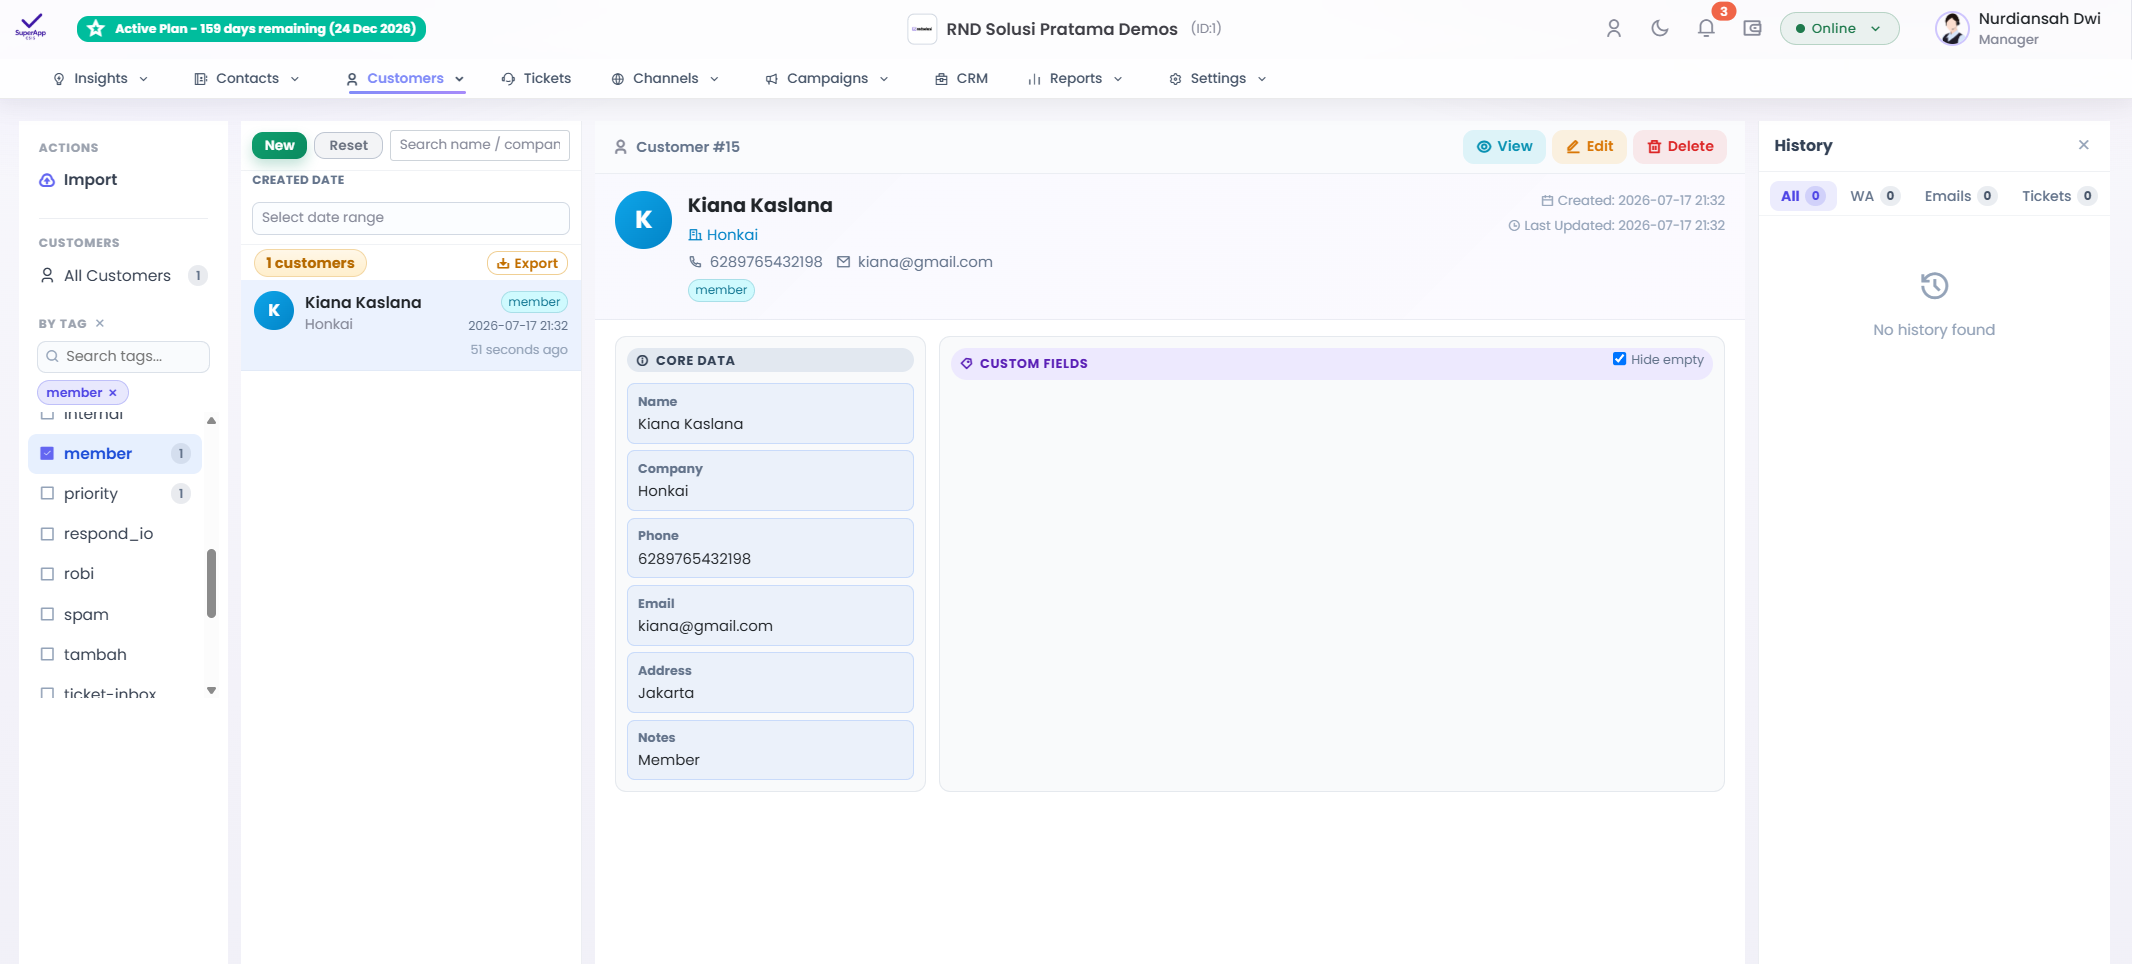Remove the member tag chip

coord(113,393)
